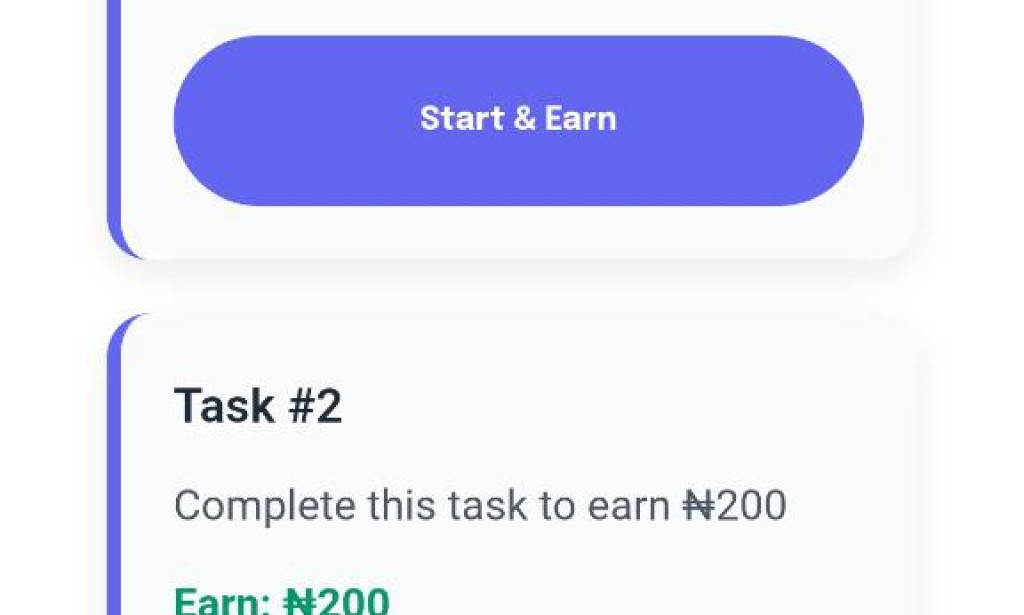Tap the Start & Earn button label

[x=516, y=119]
